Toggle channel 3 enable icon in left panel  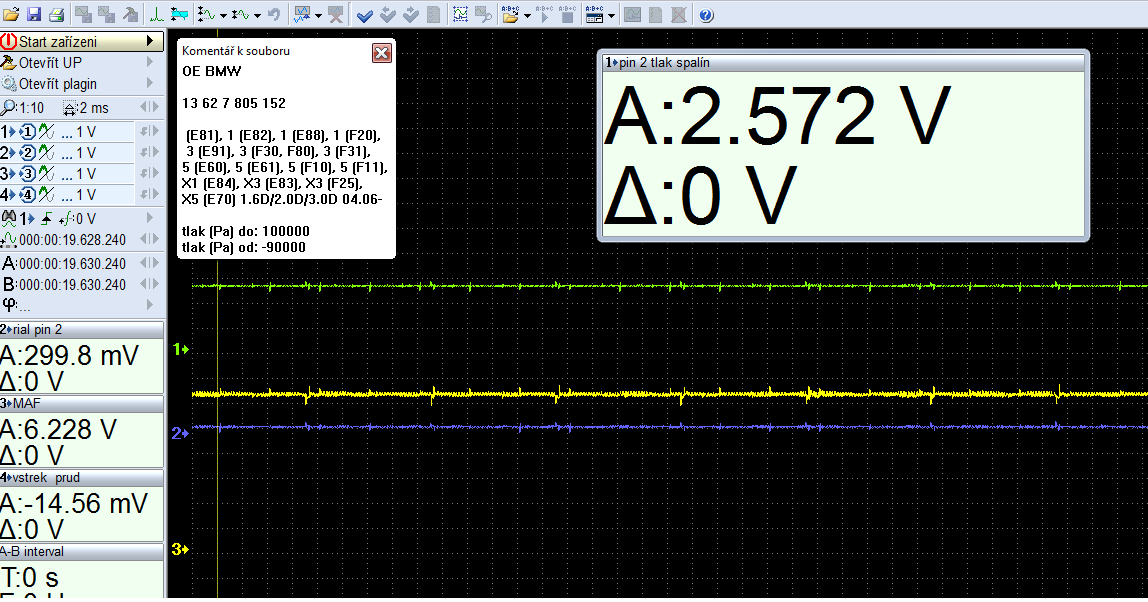click(x=27, y=174)
